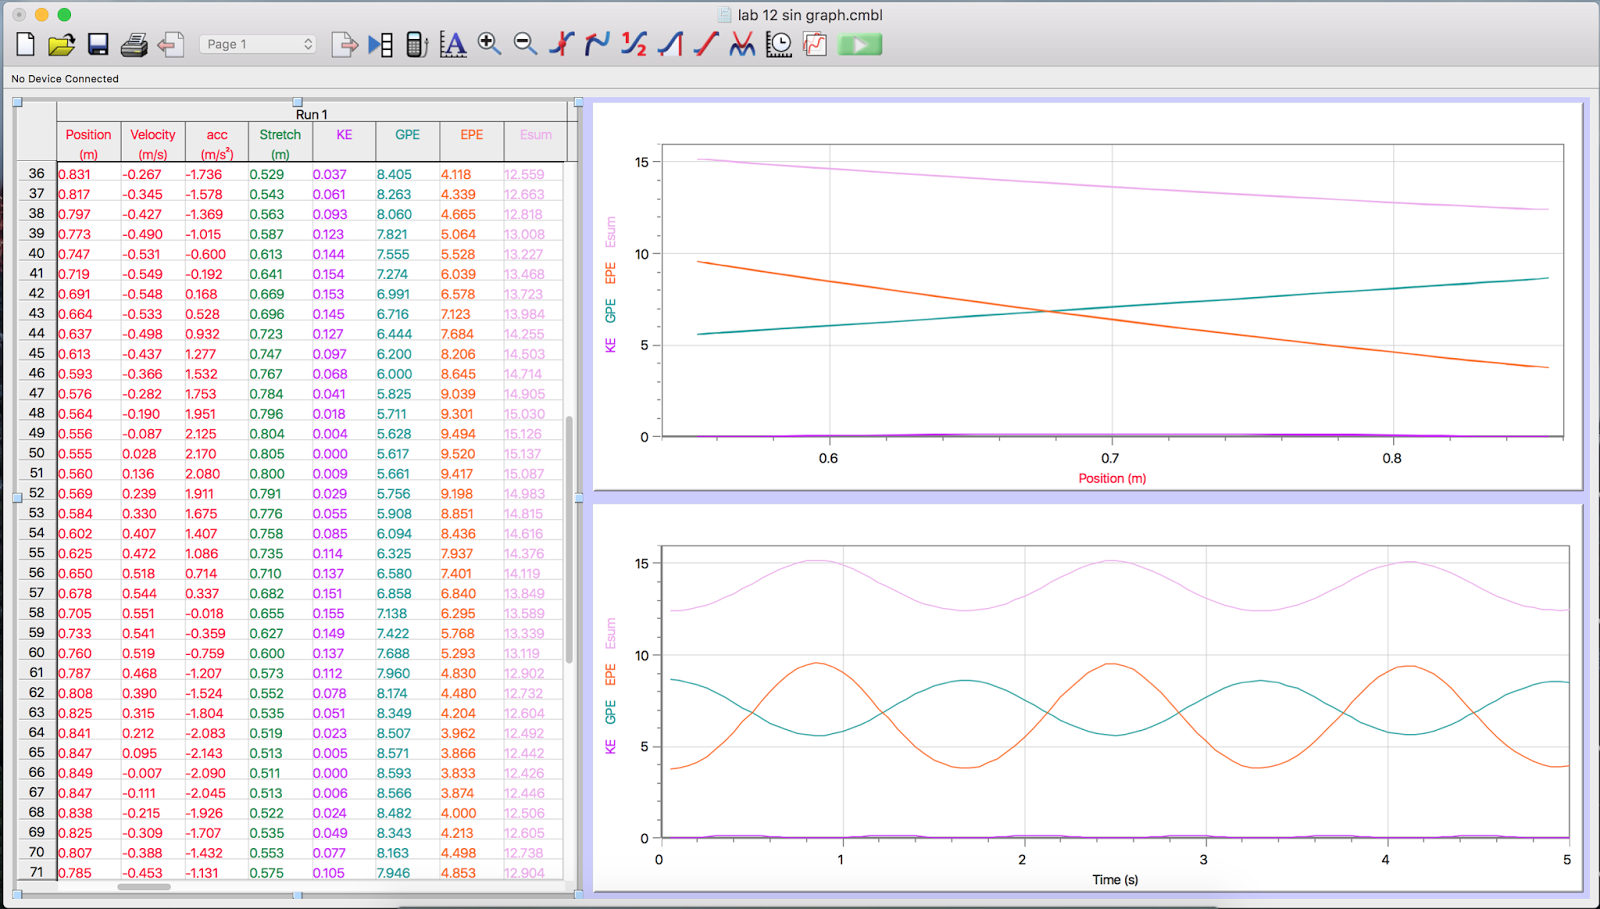Click the Position (m) x-axis label
Viewport: 1600px width, 909px height.
[x=1111, y=478]
